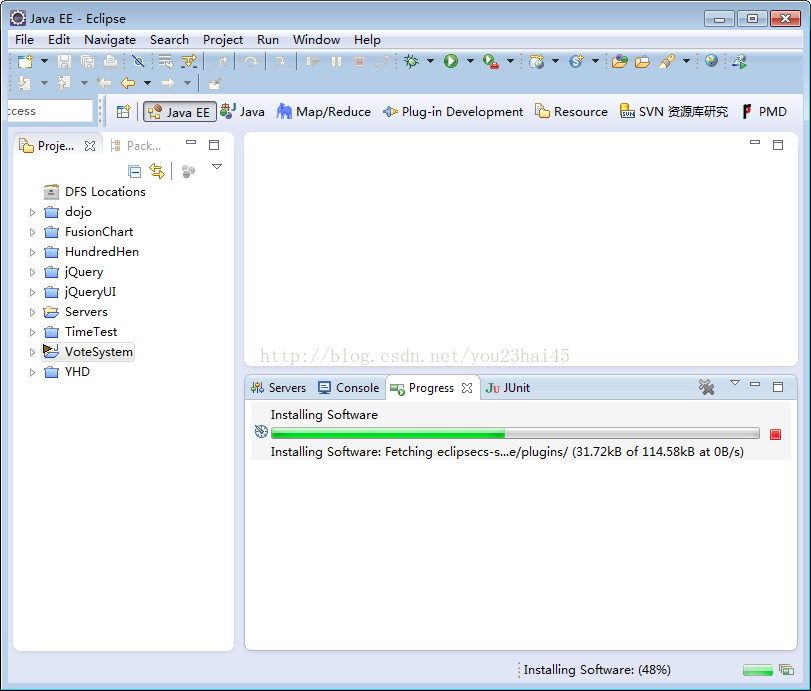Click the Print icon
The image size is (811, 691).
[110, 62]
